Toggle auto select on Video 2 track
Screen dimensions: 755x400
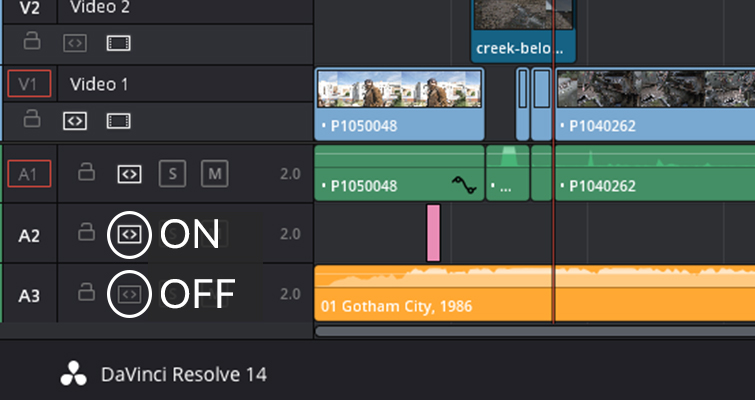[75, 43]
